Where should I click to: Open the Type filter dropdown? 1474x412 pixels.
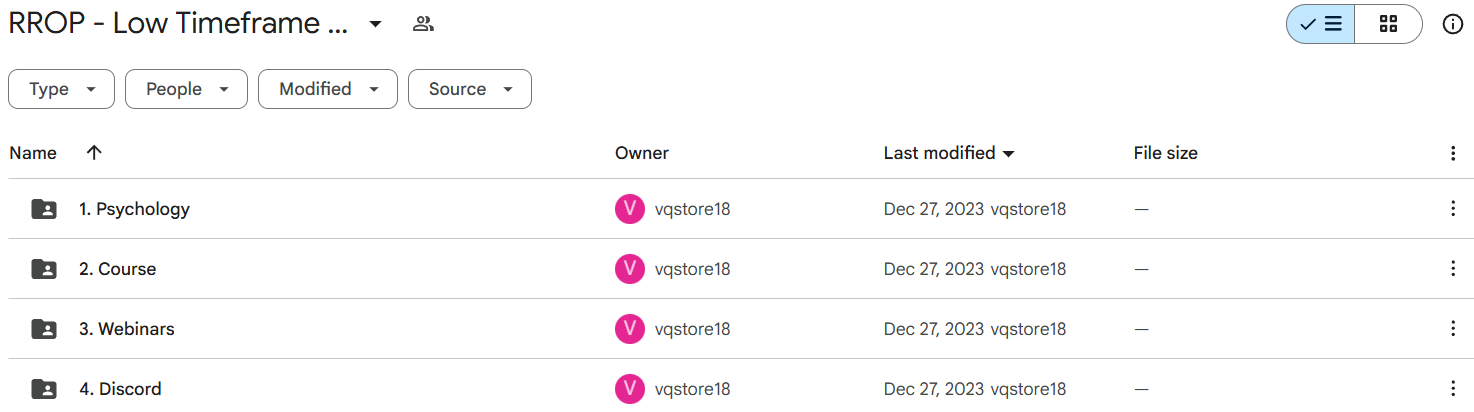(62, 89)
